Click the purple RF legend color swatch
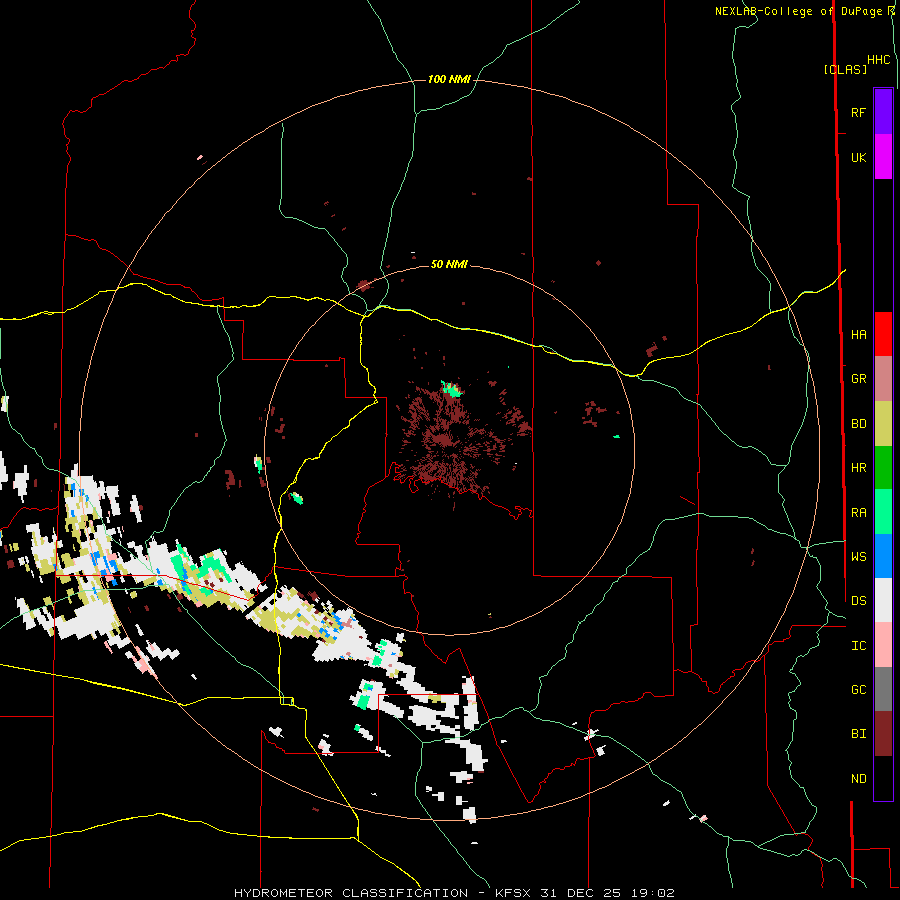The height and width of the screenshot is (900, 900). click(883, 112)
